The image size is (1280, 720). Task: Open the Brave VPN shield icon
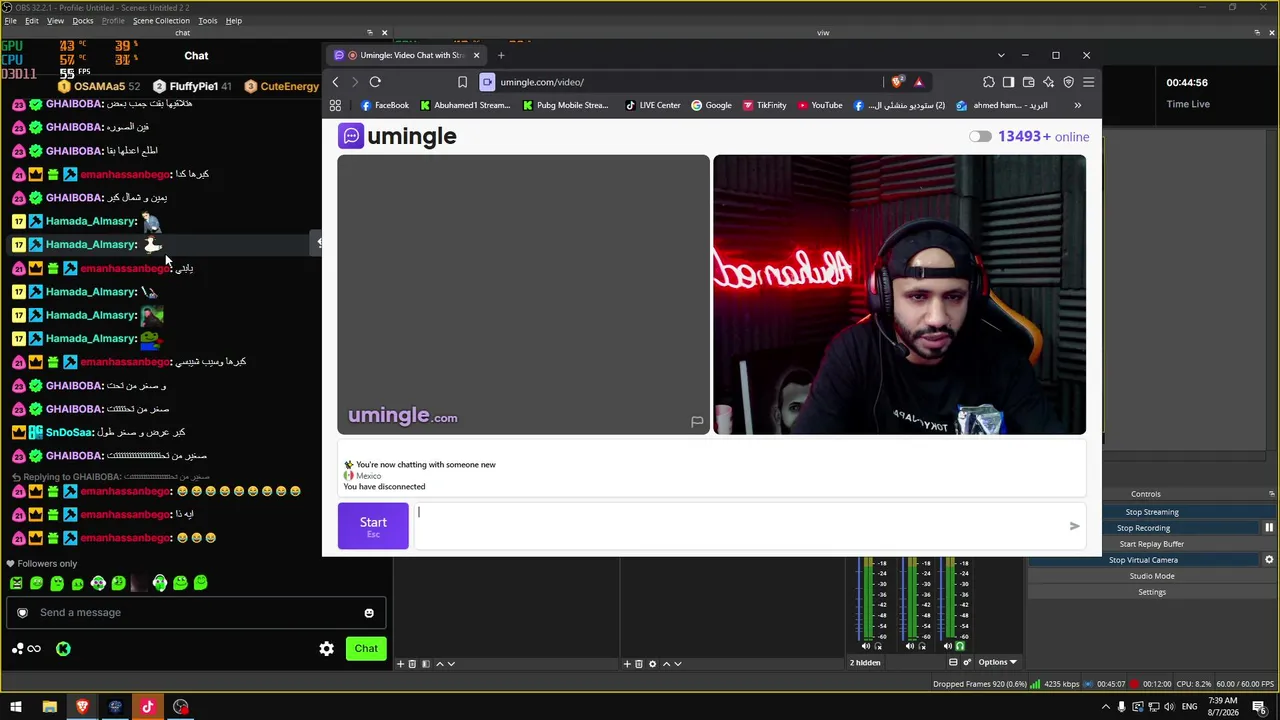click(1068, 82)
